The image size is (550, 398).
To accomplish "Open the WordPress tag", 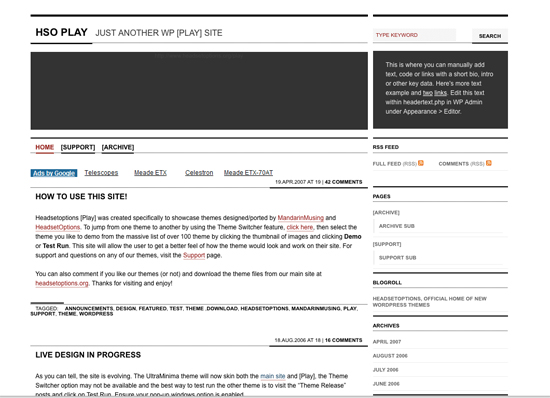I will (96, 314).
